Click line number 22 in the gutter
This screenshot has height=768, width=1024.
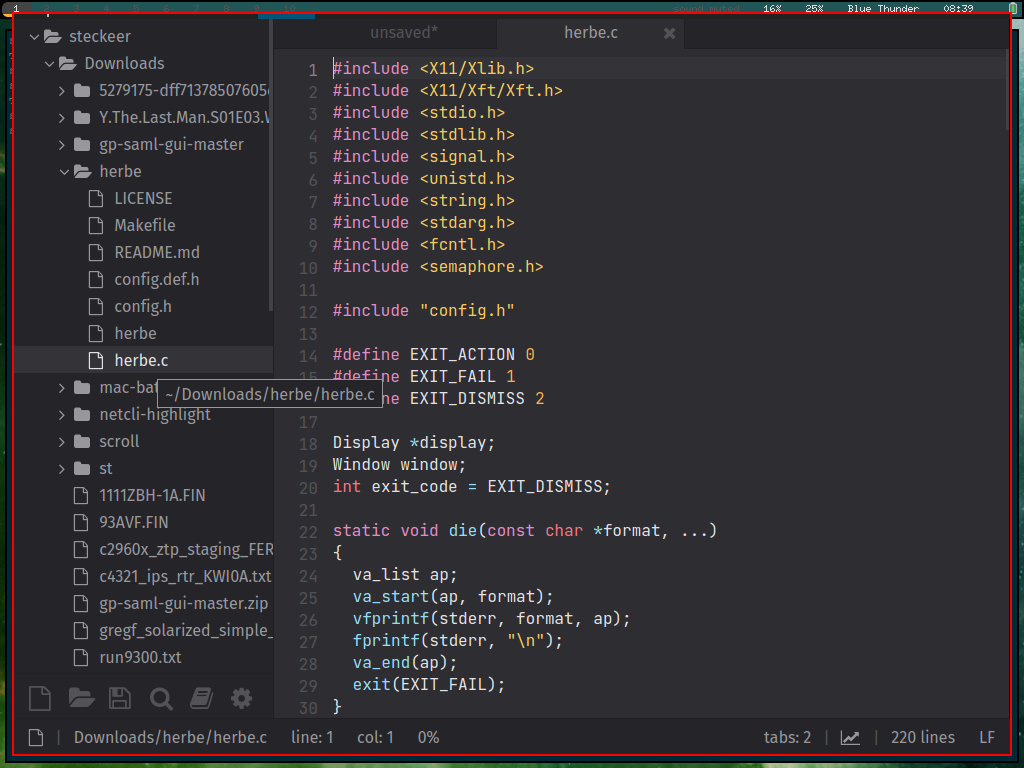pyautogui.click(x=308, y=532)
